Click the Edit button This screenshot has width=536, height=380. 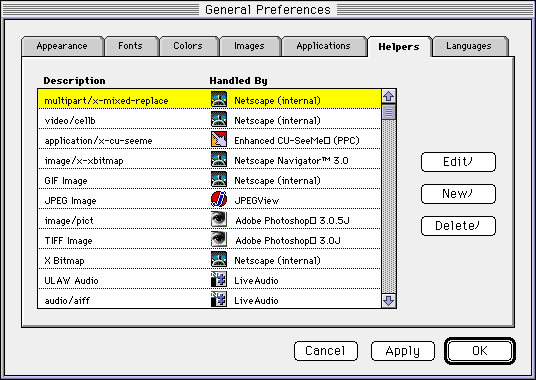pos(458,162)
